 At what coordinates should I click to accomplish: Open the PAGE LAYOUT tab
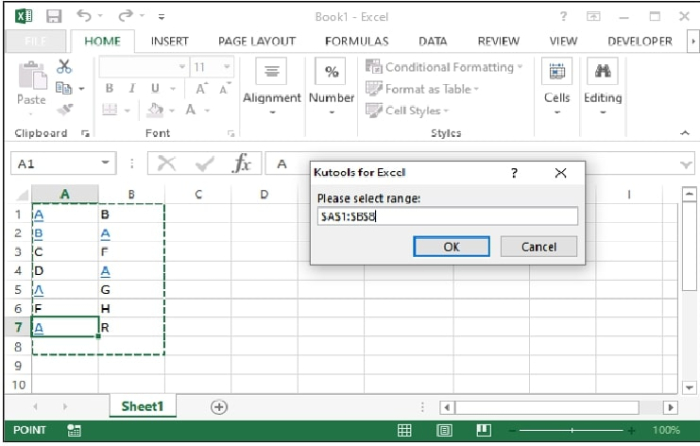(257, 41)
